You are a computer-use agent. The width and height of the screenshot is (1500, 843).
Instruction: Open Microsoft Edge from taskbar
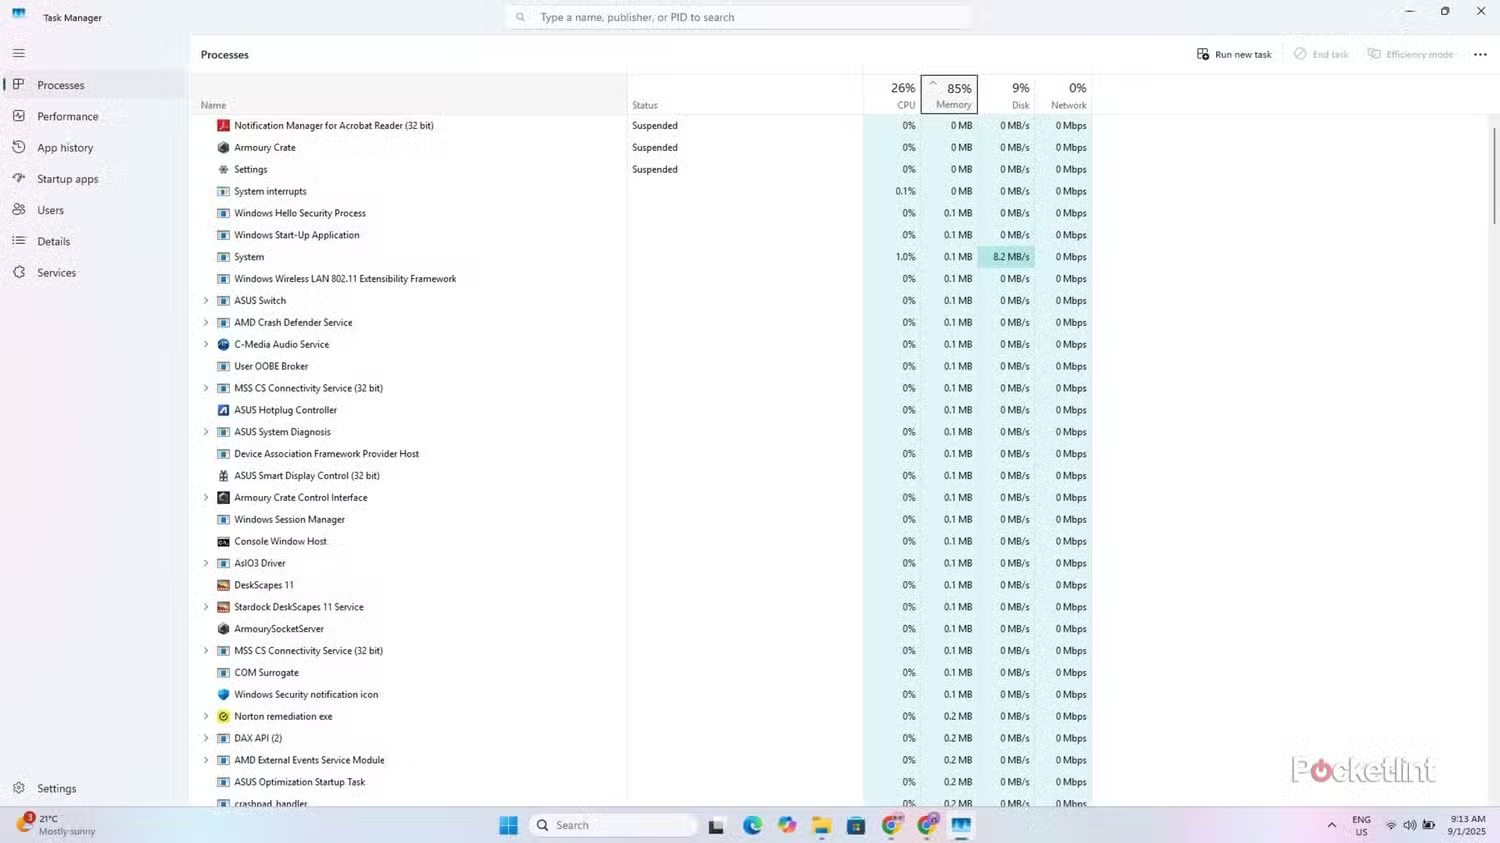(752, 825)
